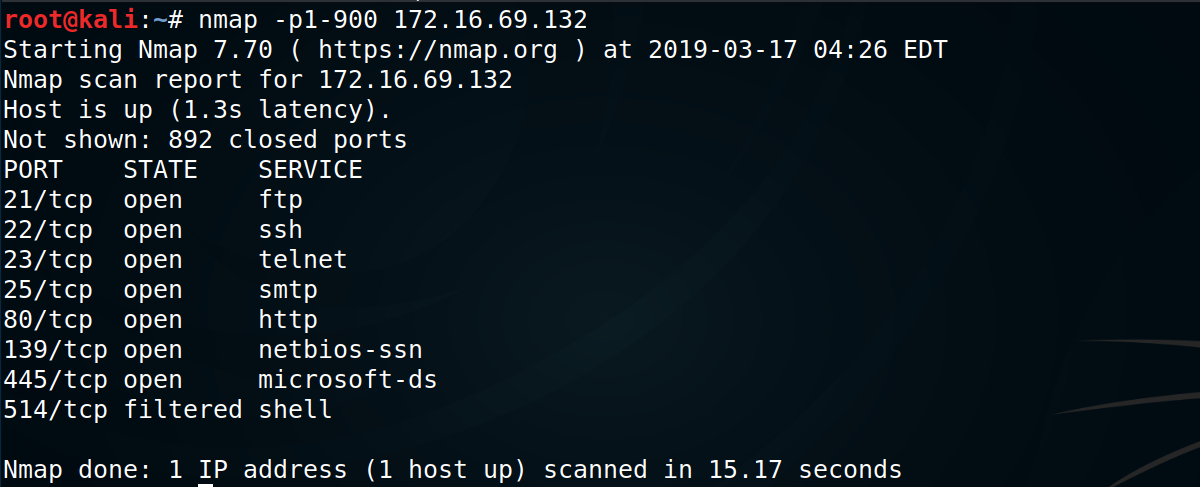Click the http service name

(x=287, y=319)
